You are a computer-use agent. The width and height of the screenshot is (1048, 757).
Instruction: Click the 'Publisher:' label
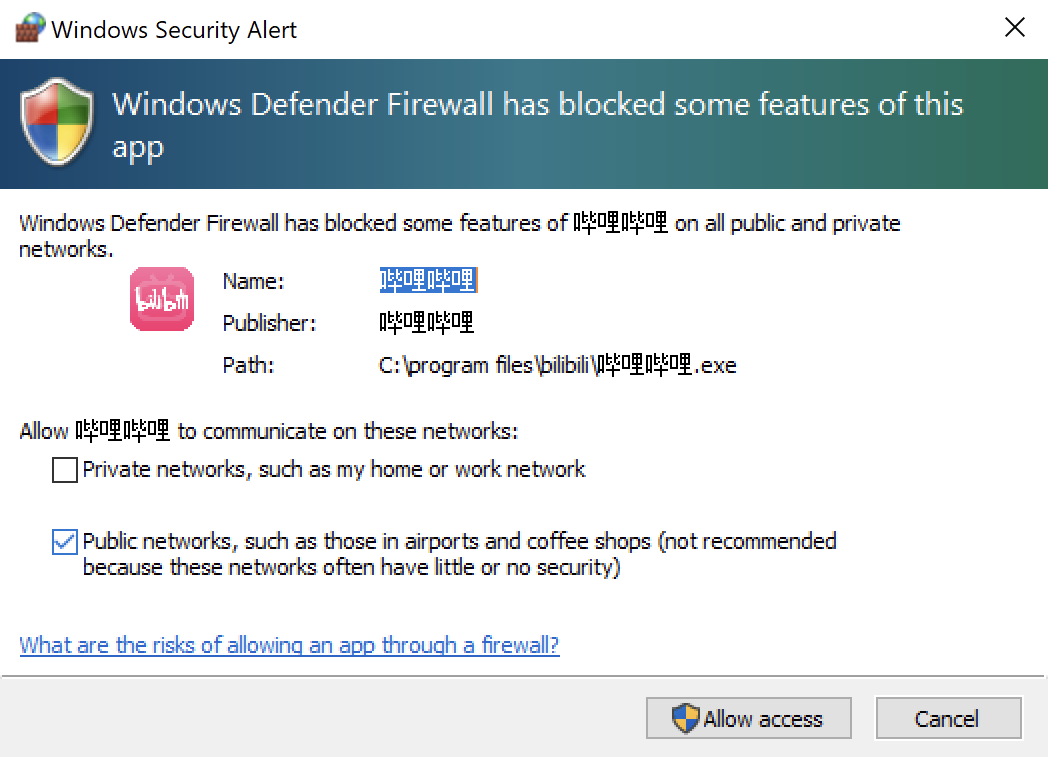click(269, 323)
